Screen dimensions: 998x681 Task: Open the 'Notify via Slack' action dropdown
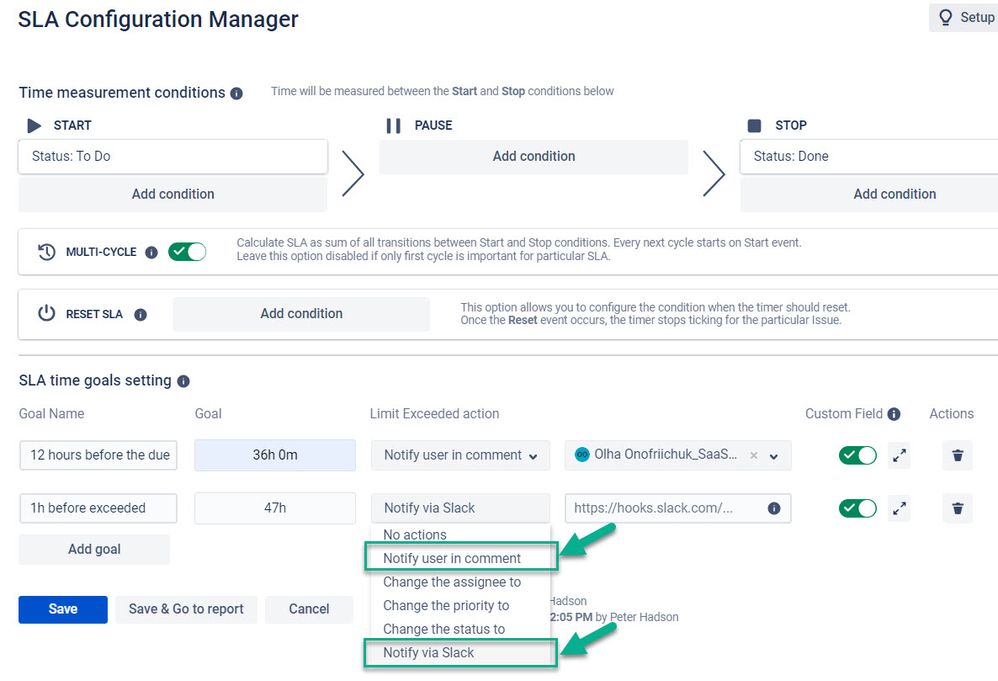point(460,508)
